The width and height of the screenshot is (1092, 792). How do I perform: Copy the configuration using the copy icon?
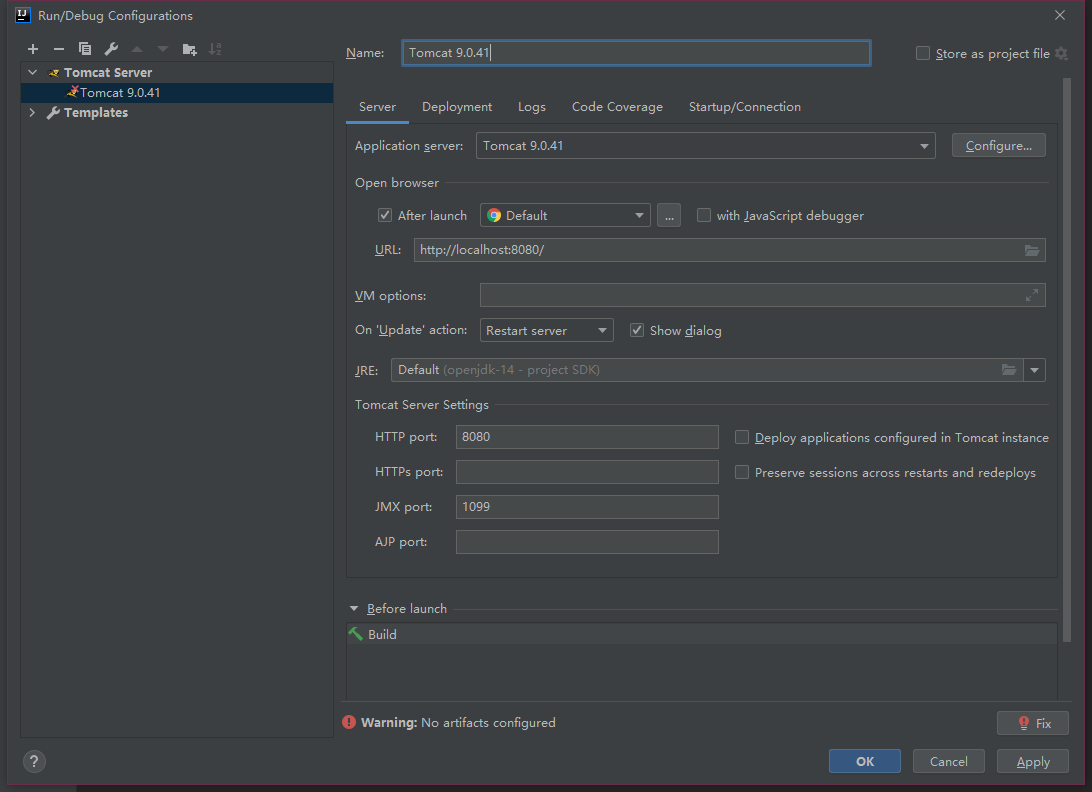pos(85,49)
